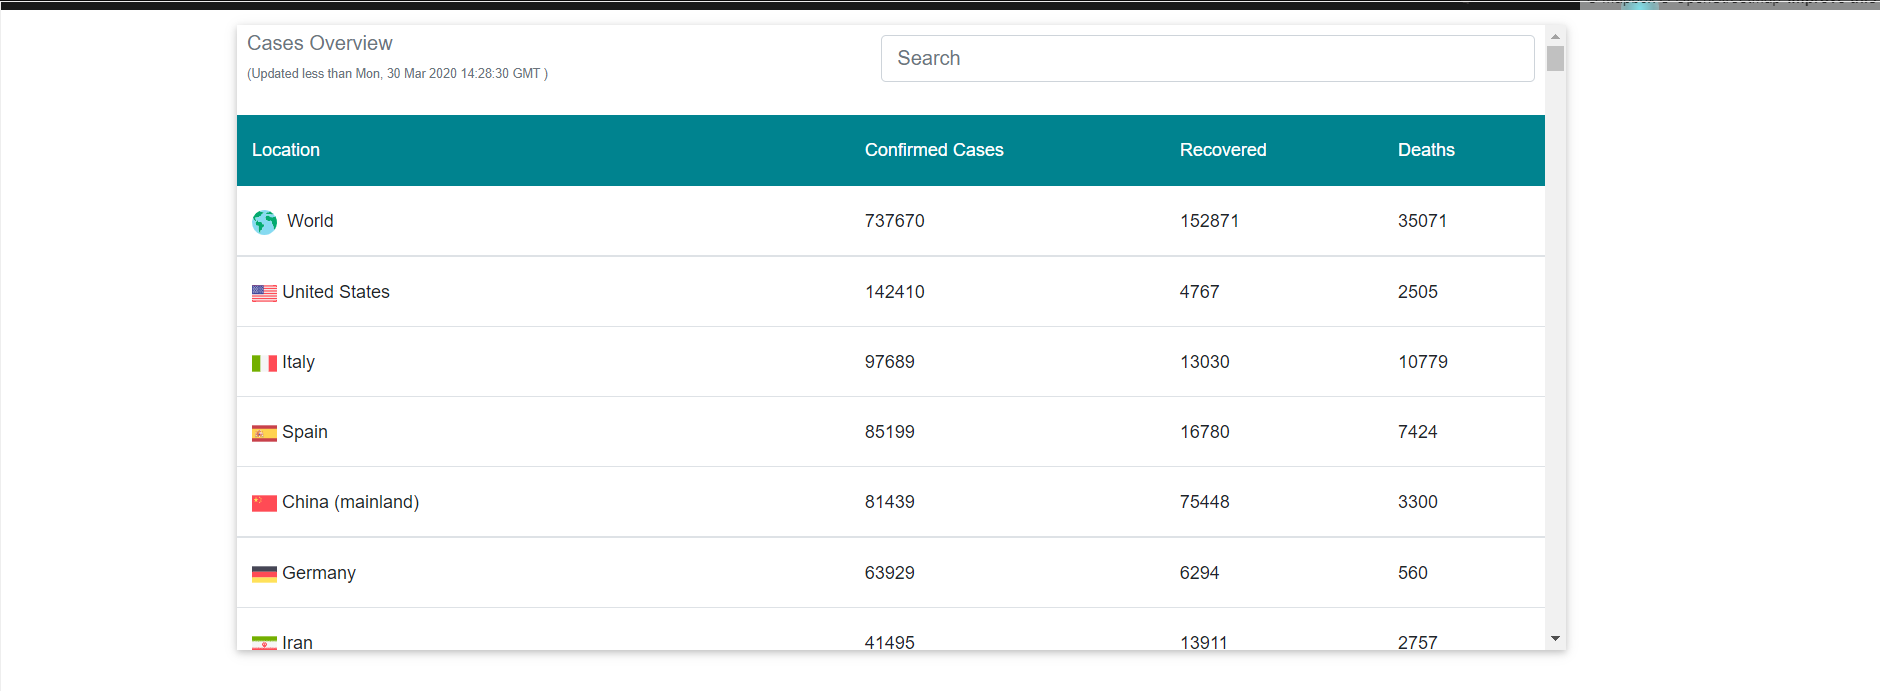Click the Germany flag icon

click(x=264, y=574)
